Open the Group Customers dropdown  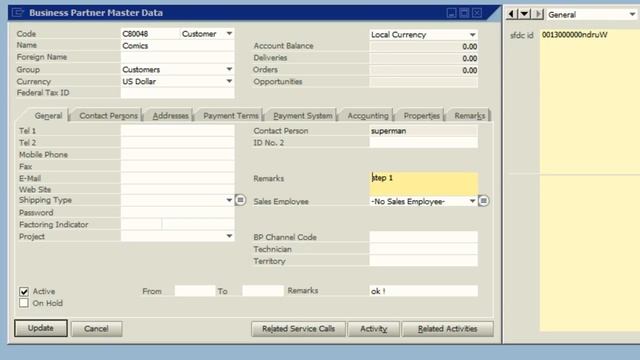(229, 69)
